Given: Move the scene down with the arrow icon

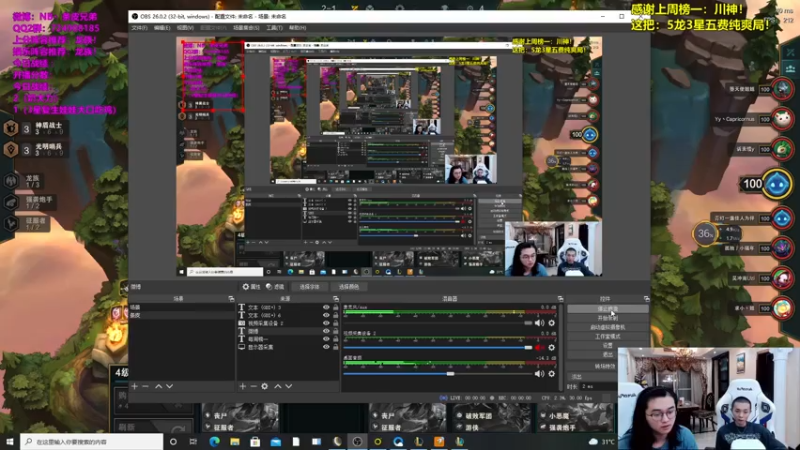Looking at the screenshot, I should coord(169,386).
